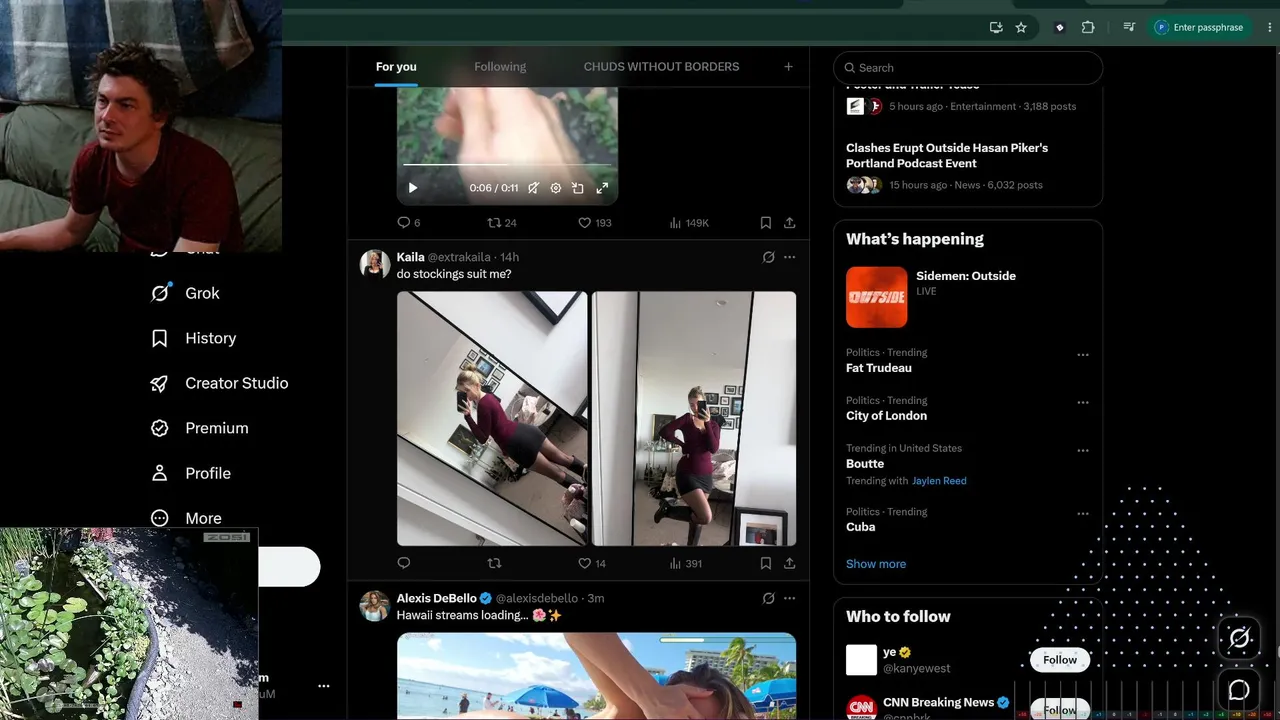Open the video player settings gear
Viewport: 1280px width, 720px height.
pos(556,188)
